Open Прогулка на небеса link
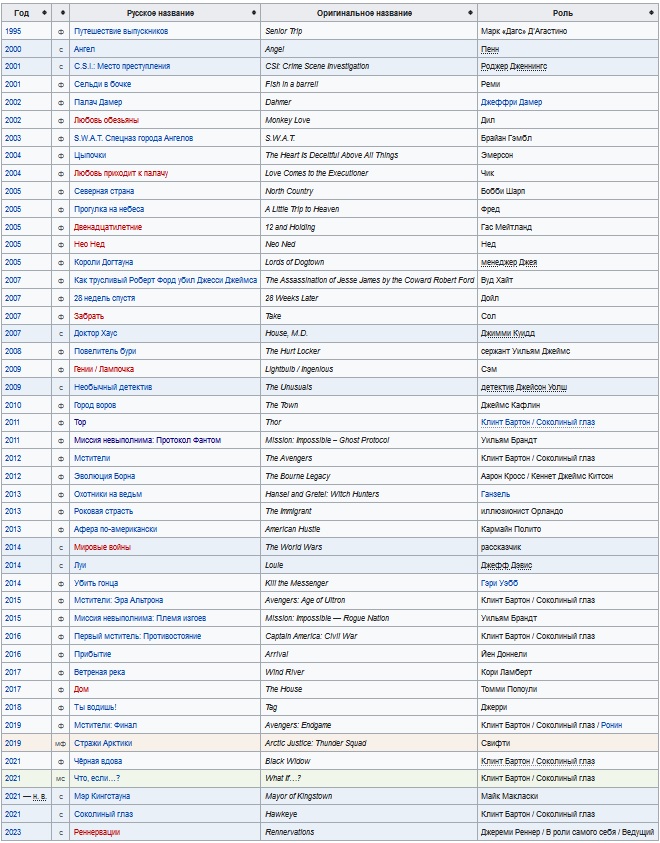Screen dimensions: 660x843 (x=109, y=209)
